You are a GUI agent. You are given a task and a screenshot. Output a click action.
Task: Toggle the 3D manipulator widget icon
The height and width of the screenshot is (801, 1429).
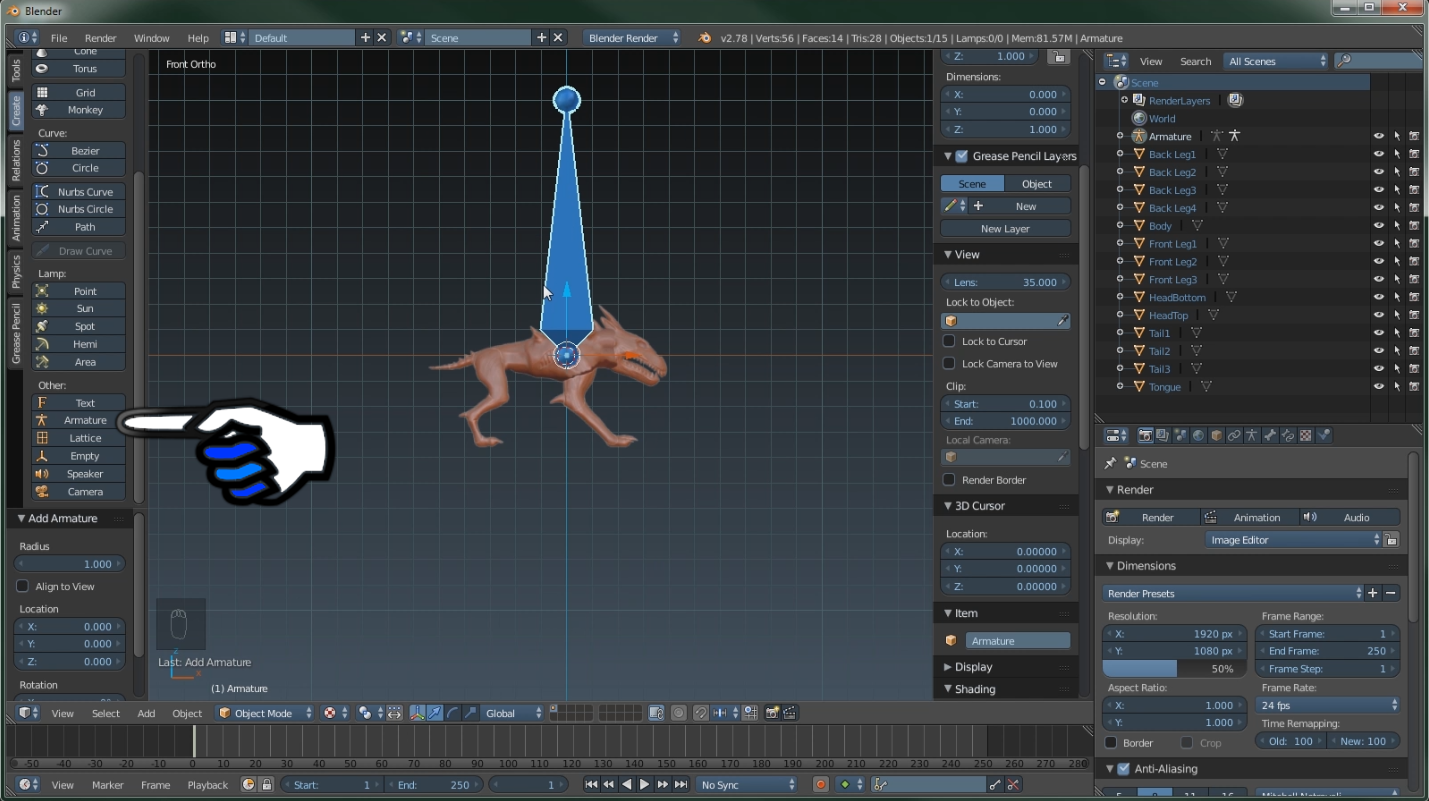pyautogui.click(x=418, y=713)
